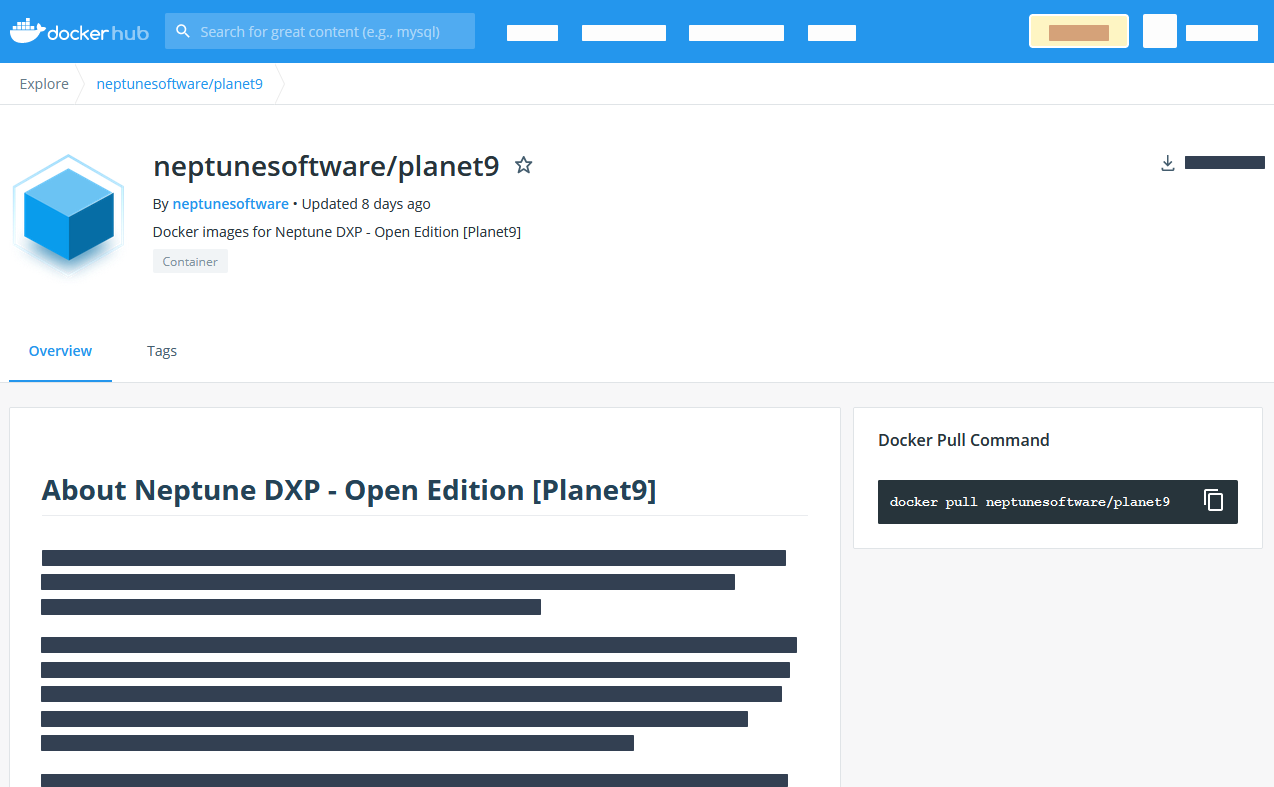The height and width of the screenshot is (787, 1274).
Task: Click the download icon beside pull count
Action: click(x=1167, y=163)
